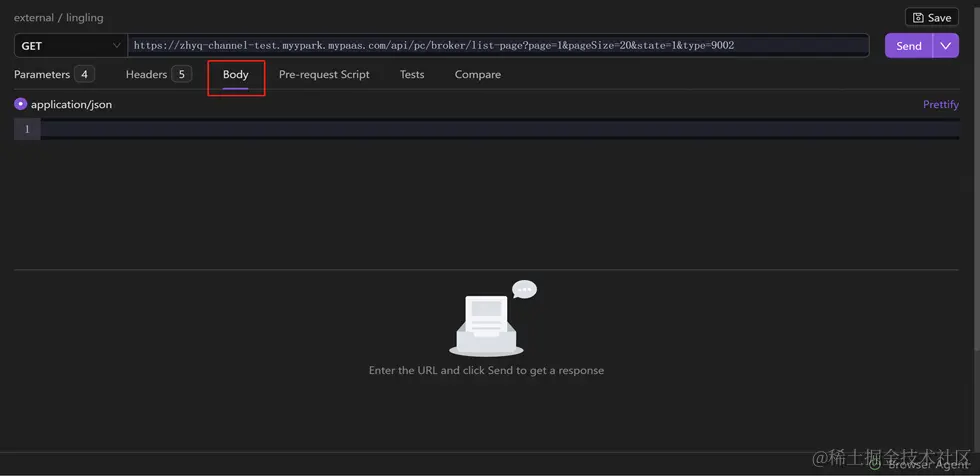Expand the Send options arrow
This screenshot has height=476, width=980.
click(x=946, y=46)
